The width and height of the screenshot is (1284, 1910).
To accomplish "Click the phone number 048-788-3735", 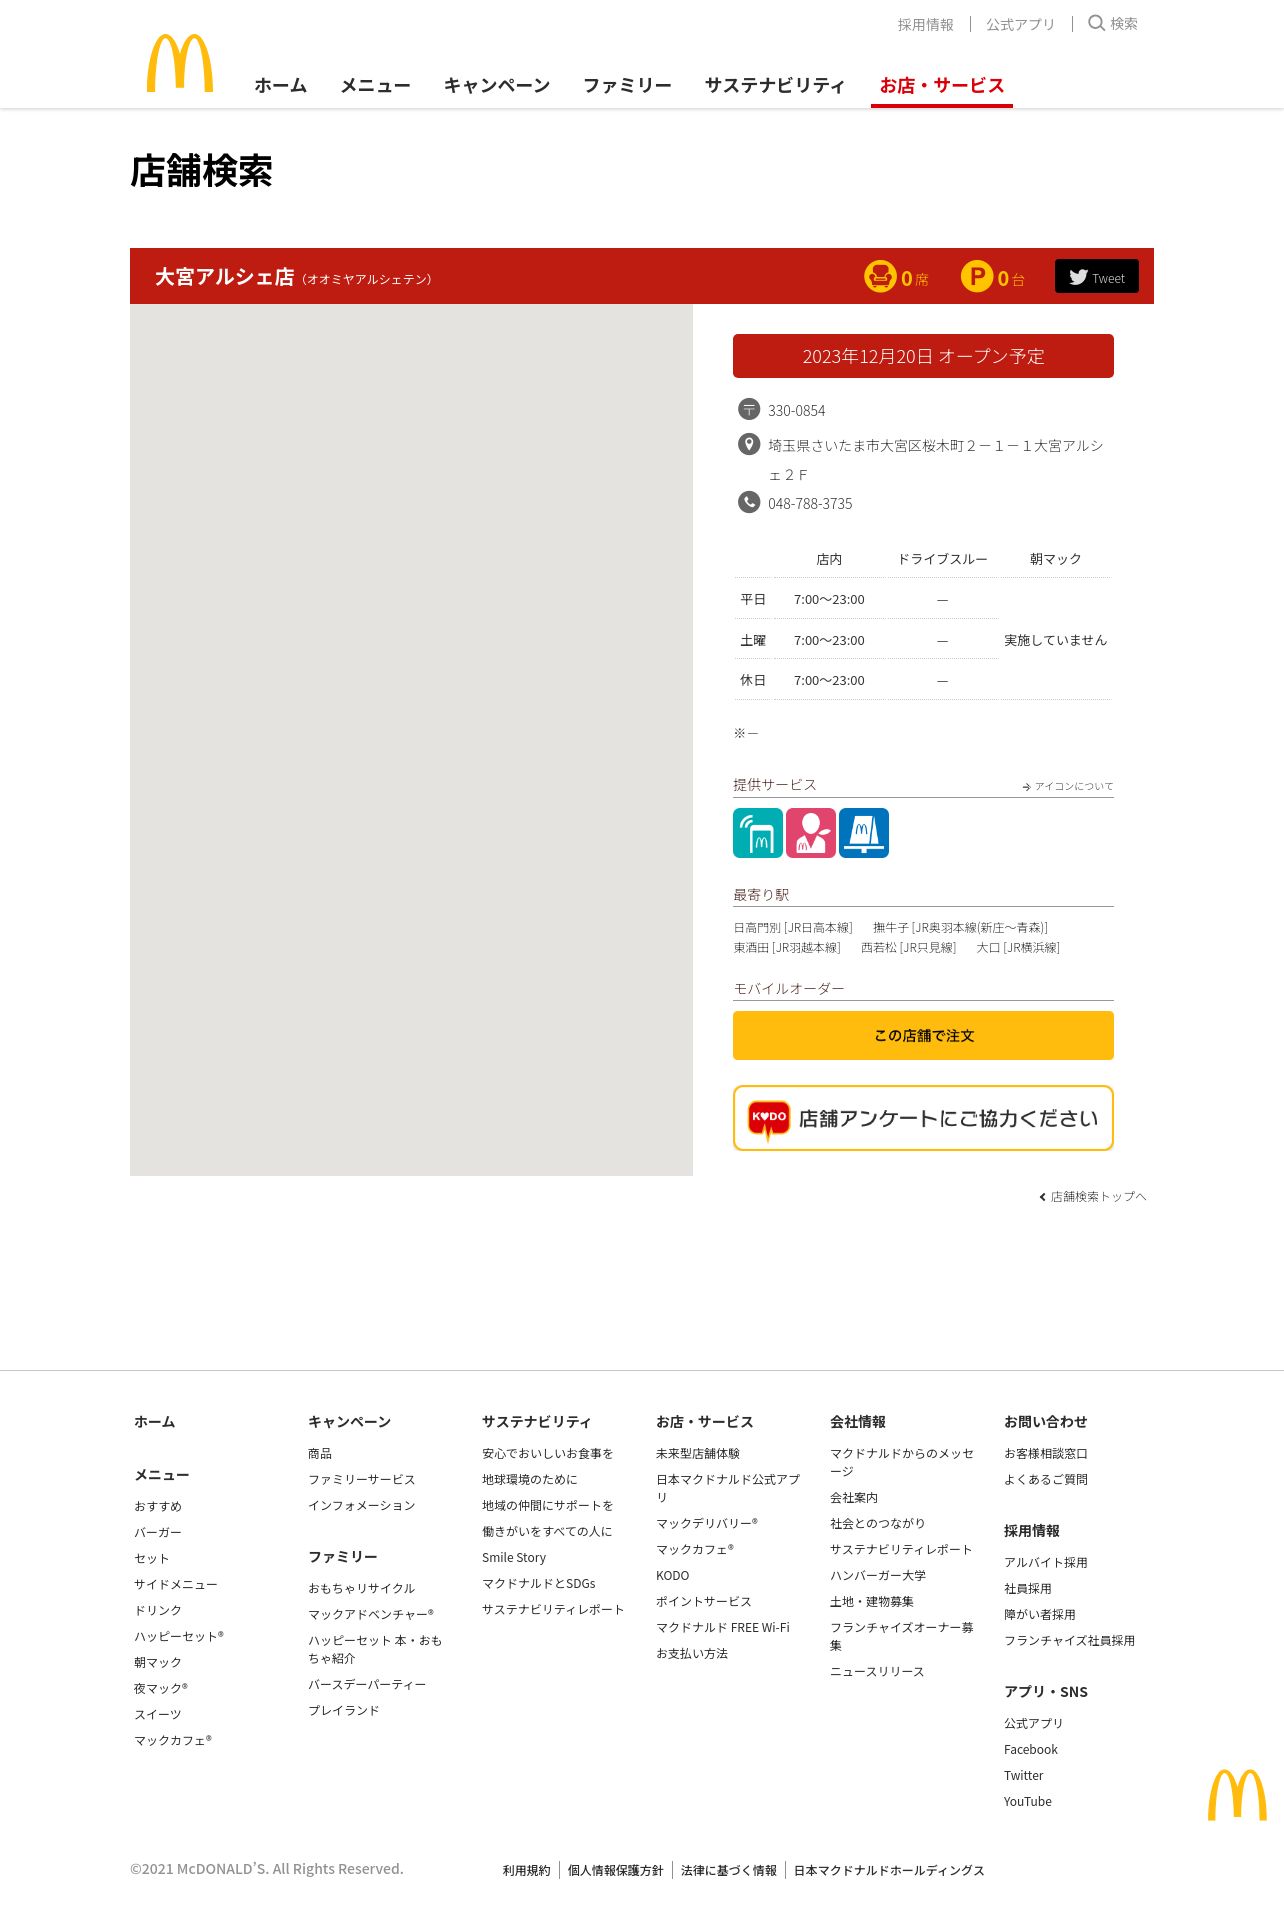I will click(810, 504).
